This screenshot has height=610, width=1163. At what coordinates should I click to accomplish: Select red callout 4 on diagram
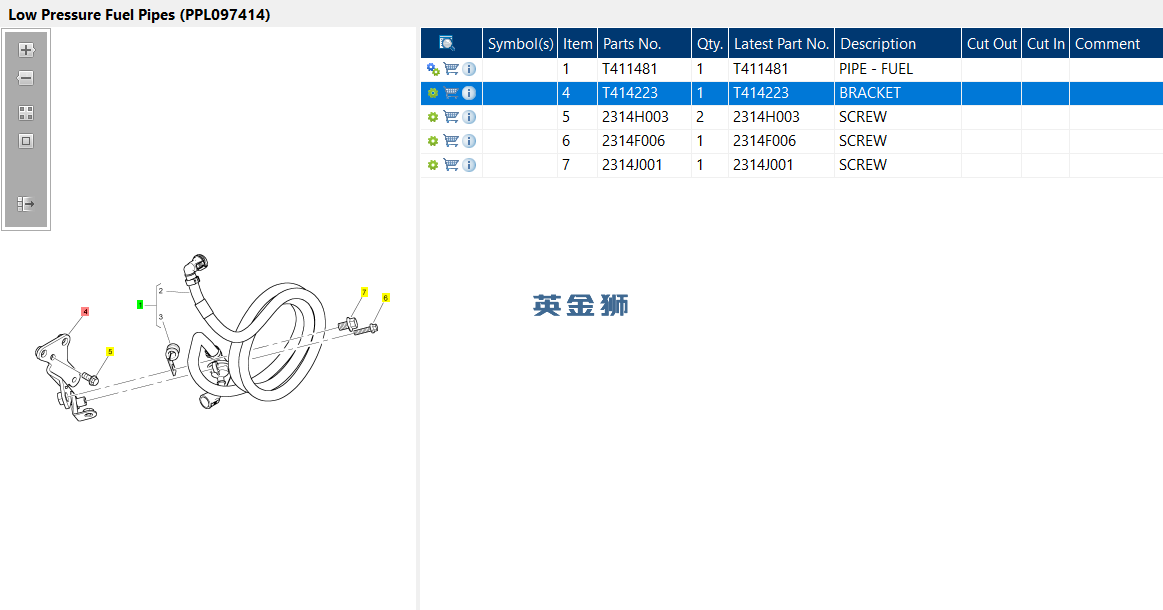pos(85,312)
